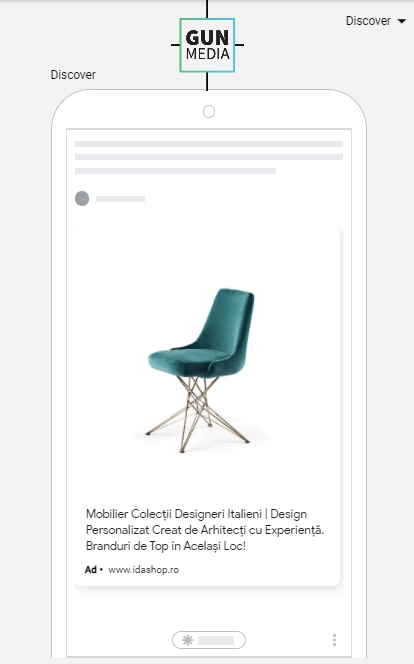Click the GUN MEDIA logo
Image resolution: width=414 pixels, height=664 pixels.
(207, 45)
